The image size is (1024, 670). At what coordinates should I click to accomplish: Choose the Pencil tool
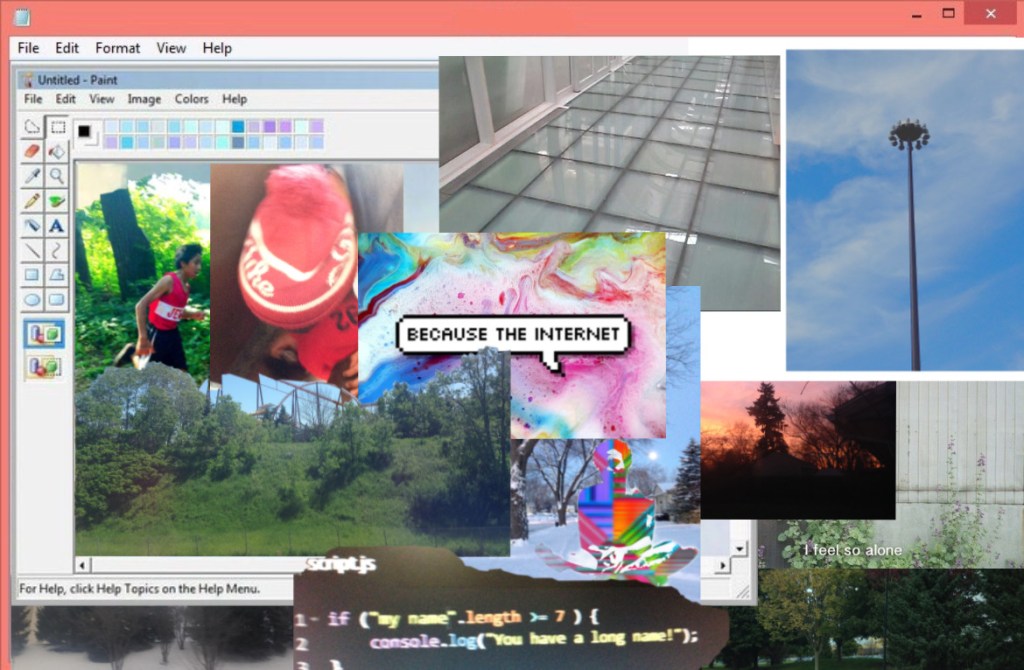pyautogui.click(x=32, y=201)
